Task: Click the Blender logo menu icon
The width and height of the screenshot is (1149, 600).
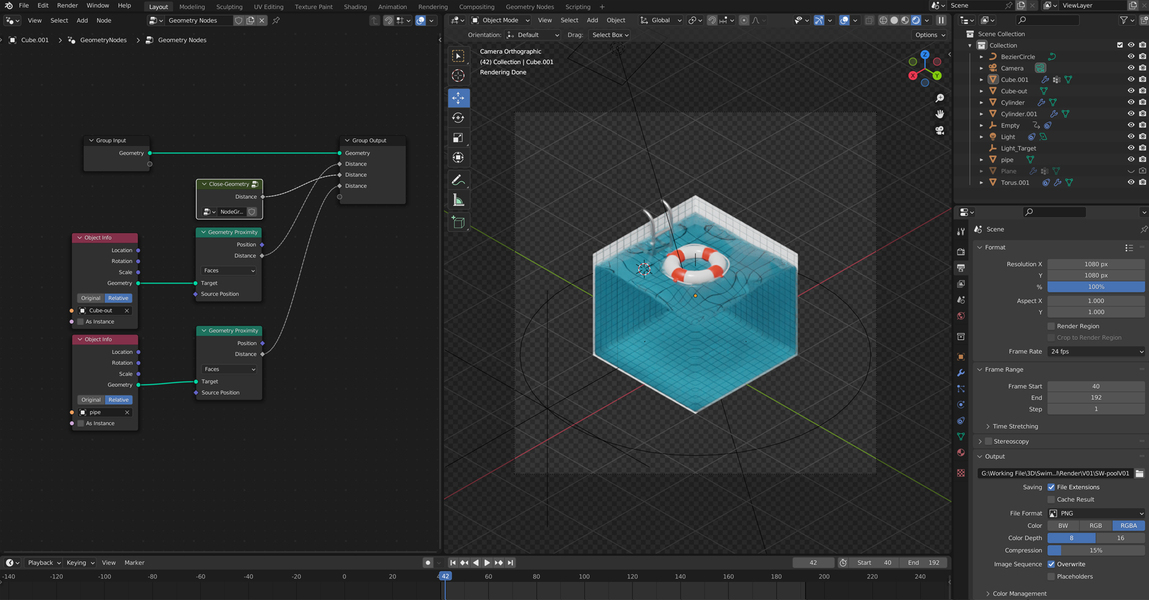Action: tap(8, 5)
